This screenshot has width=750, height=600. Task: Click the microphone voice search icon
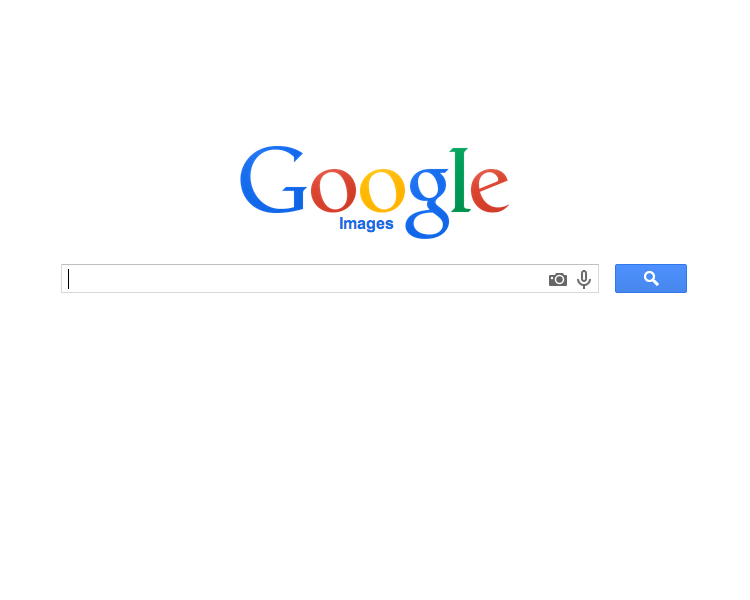coord(584,279)
